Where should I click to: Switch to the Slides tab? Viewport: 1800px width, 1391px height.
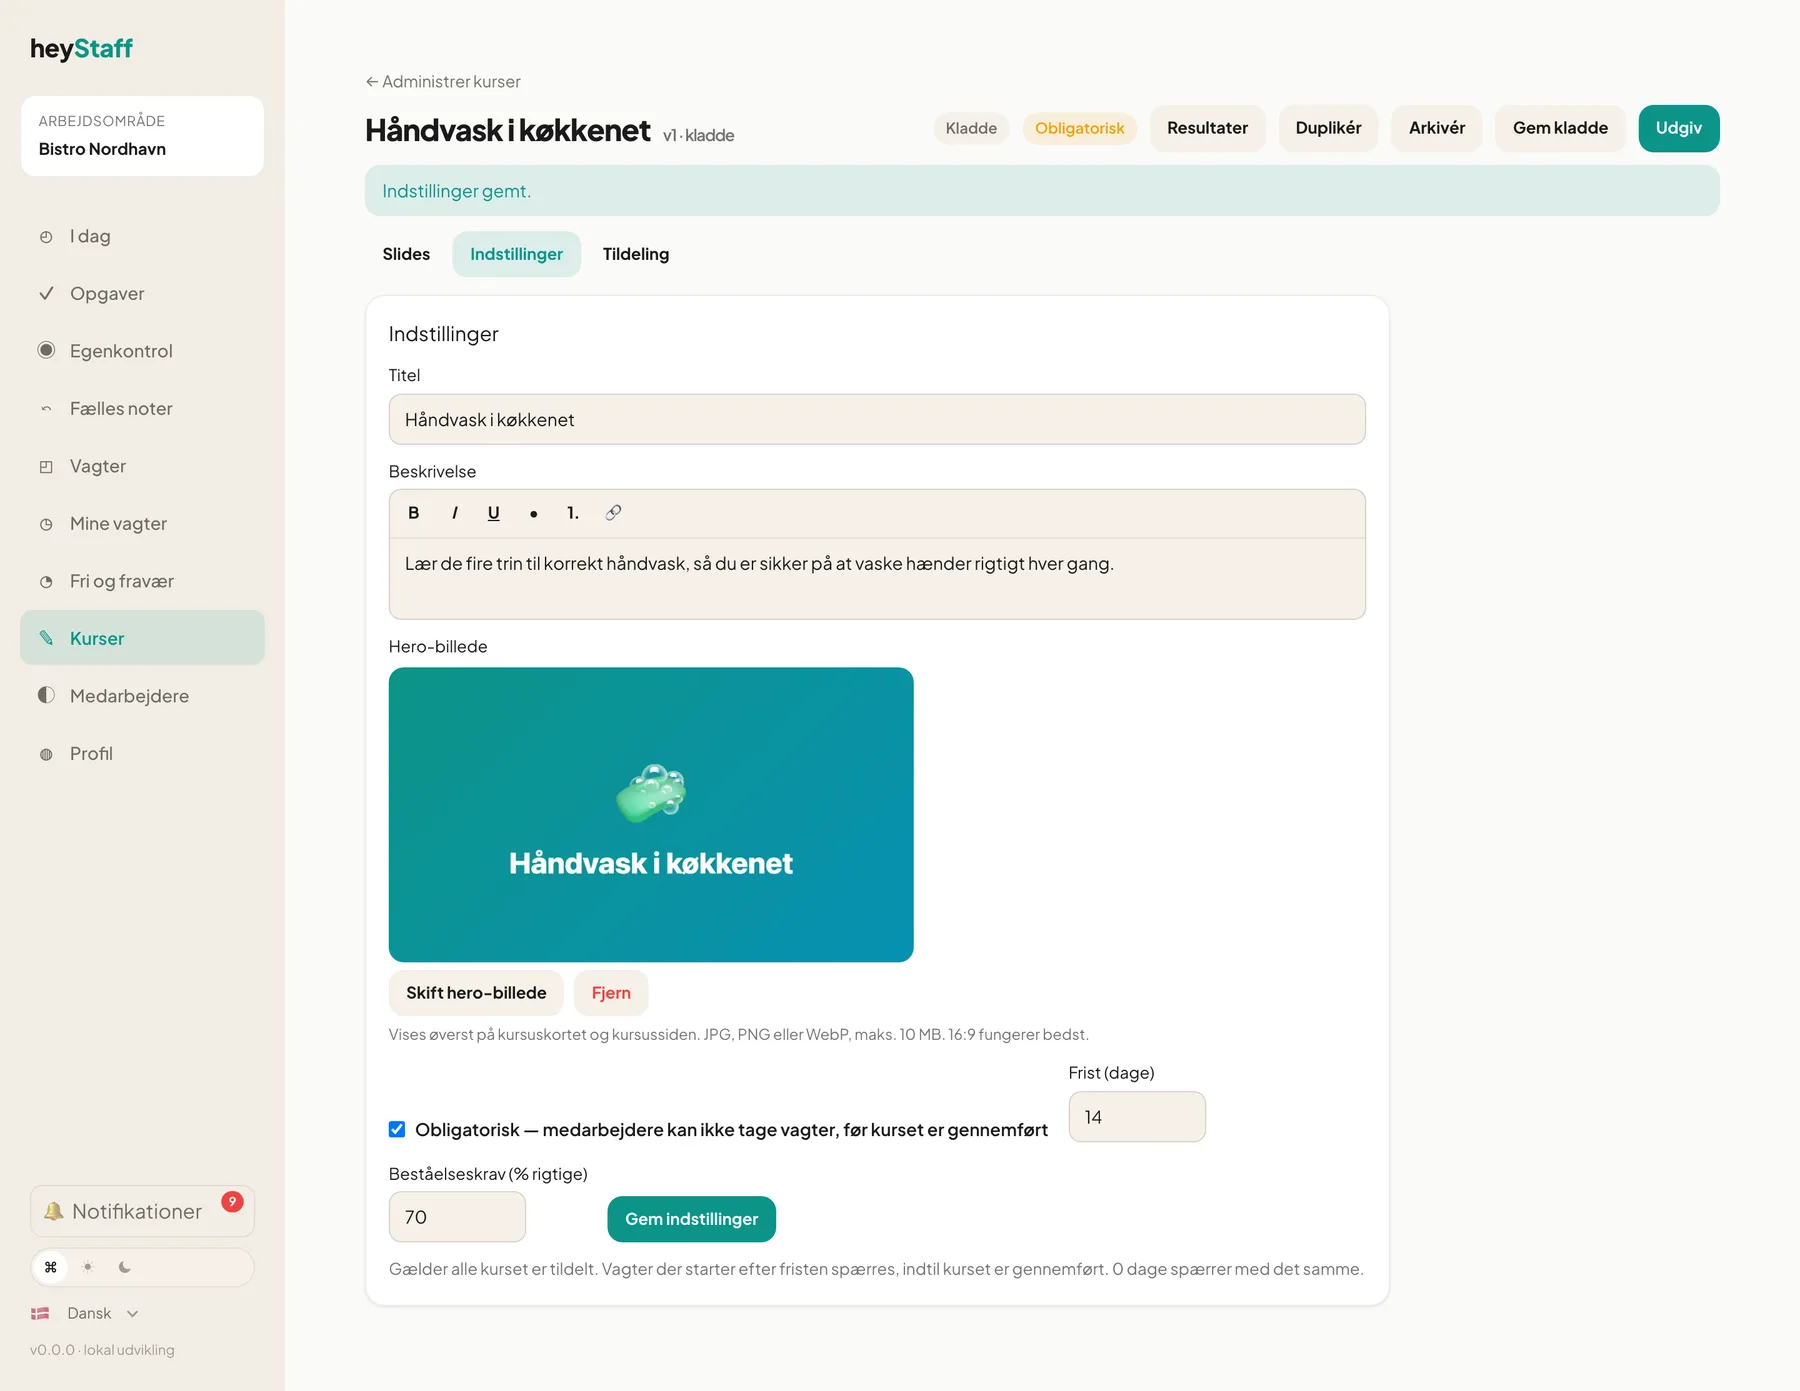406,254
